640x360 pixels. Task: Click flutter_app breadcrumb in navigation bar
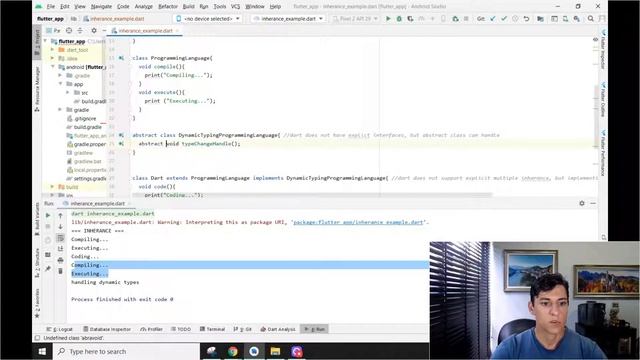click(x=50, y=19)
